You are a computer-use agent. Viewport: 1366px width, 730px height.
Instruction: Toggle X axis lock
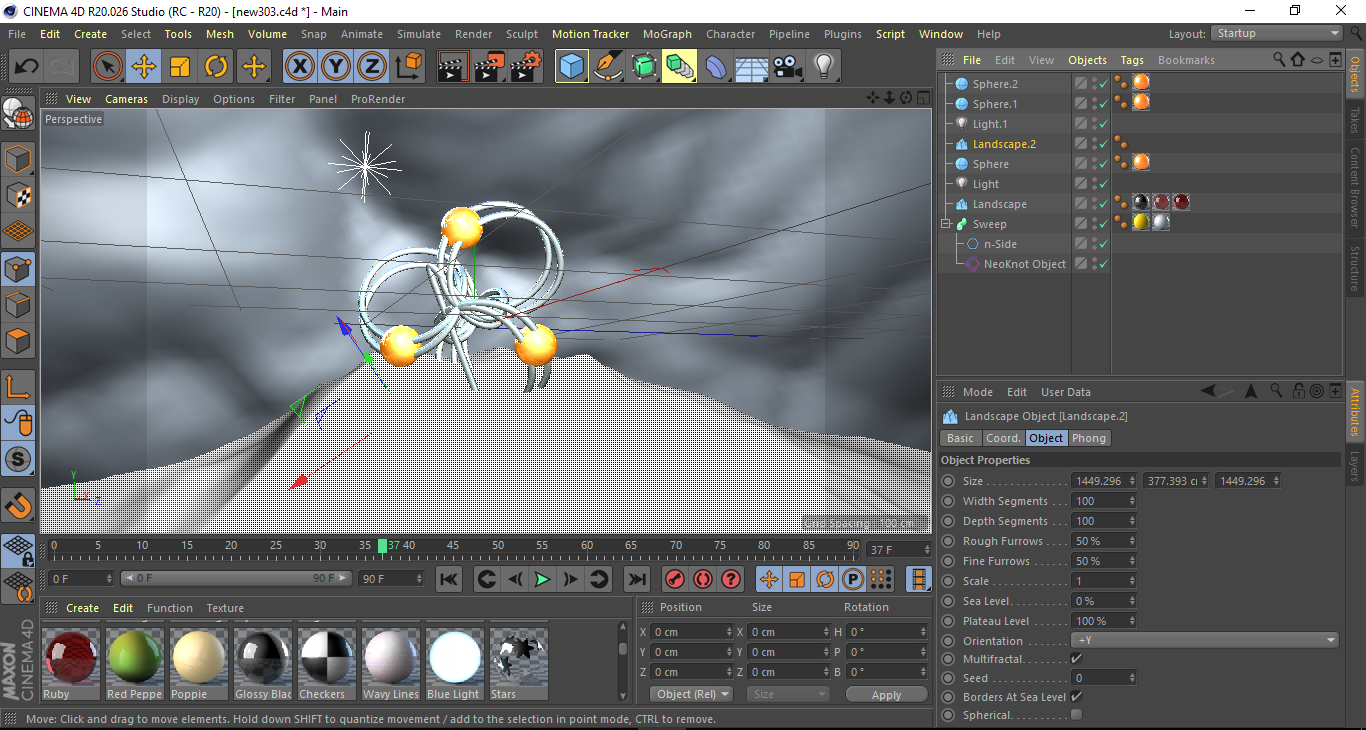point(299,67)
